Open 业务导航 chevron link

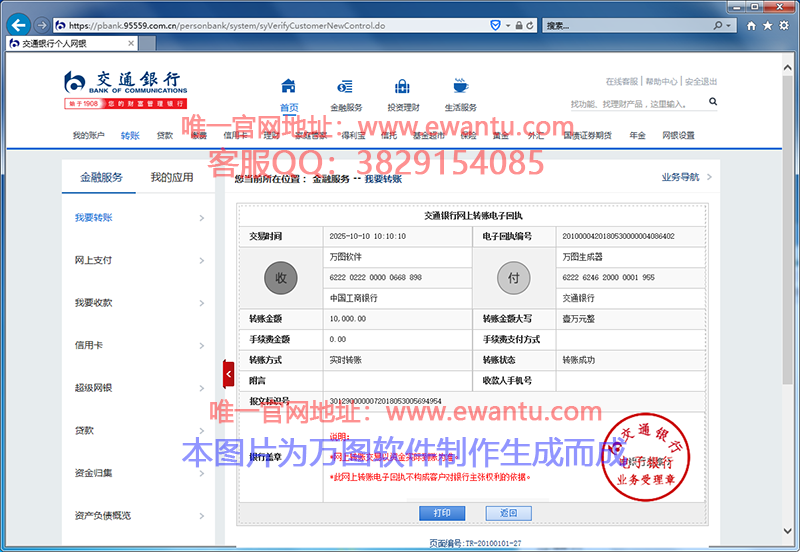point(686,177)
